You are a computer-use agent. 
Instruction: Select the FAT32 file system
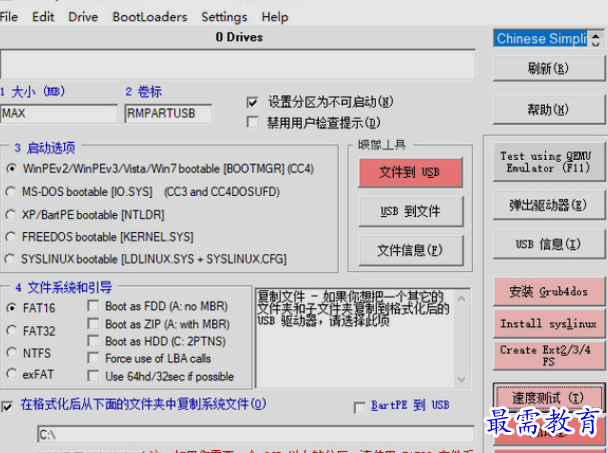point(12,330)
